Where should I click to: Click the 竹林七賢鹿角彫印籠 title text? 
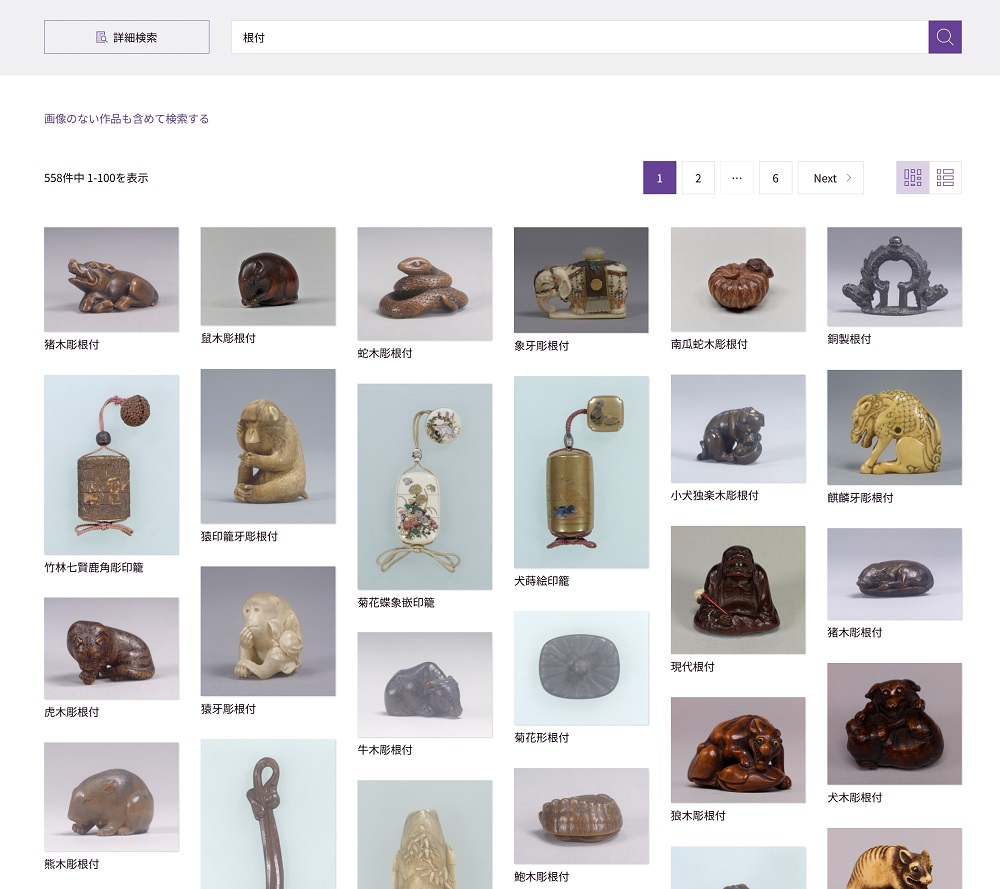click(94, 567)
